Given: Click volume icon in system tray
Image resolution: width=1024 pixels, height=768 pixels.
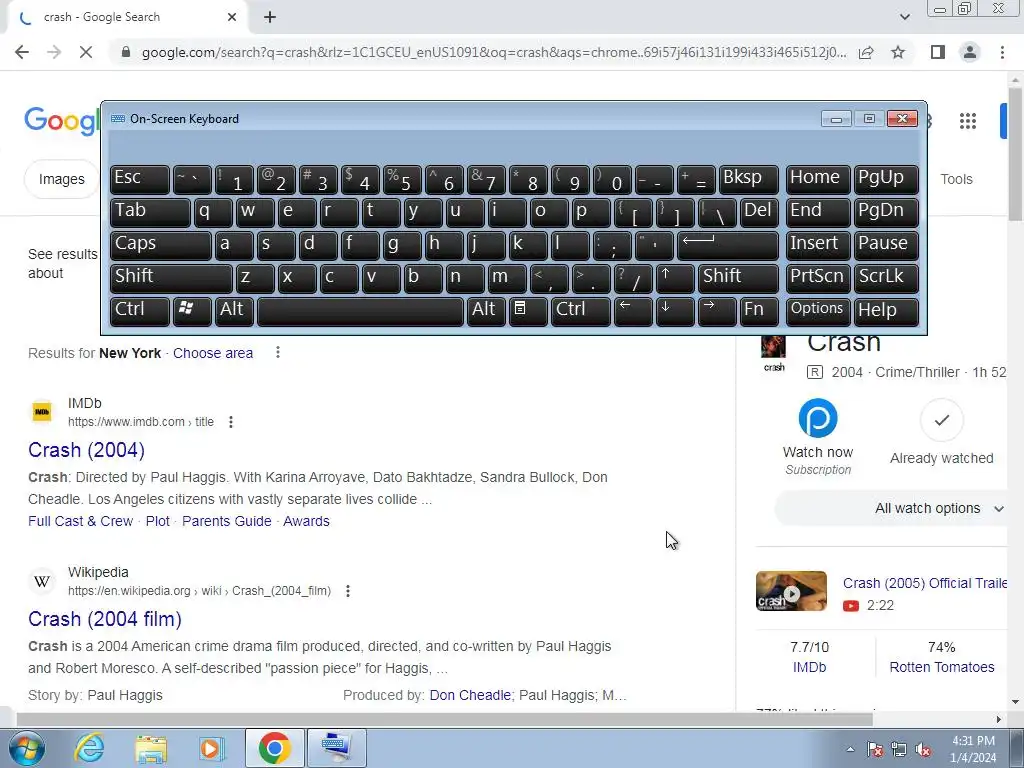Looking at the screenshot, I should click(923, 750).
